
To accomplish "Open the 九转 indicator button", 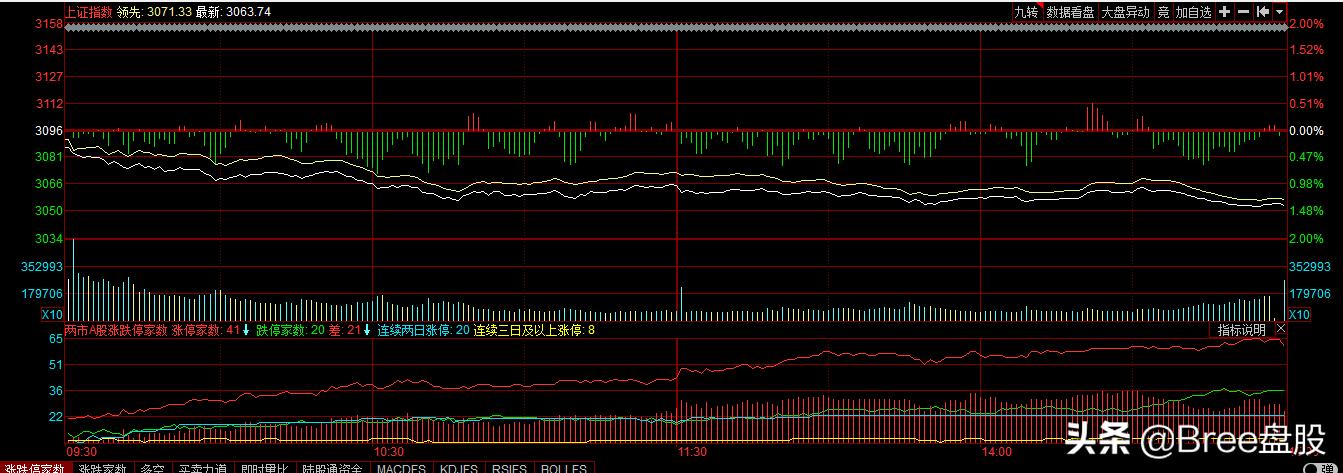I will coord(1026,12).
